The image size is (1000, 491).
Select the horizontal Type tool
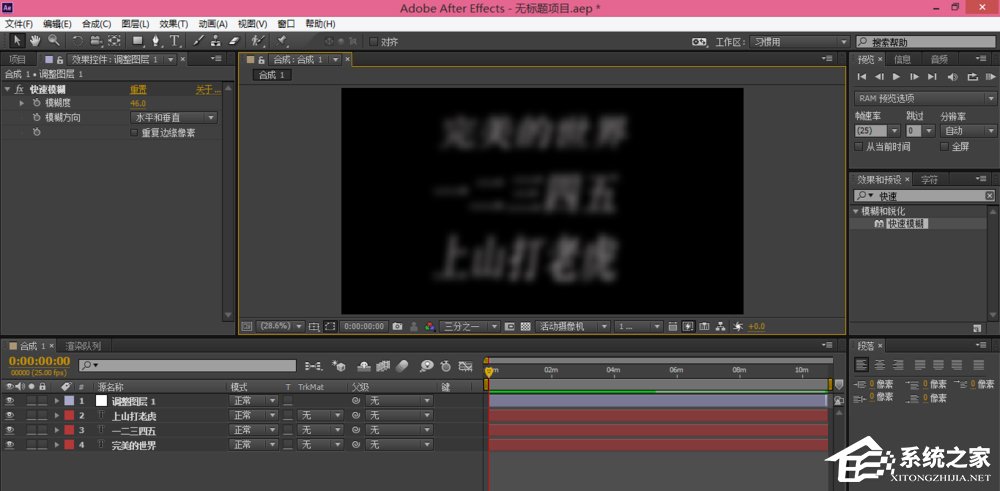coord(175,41)
